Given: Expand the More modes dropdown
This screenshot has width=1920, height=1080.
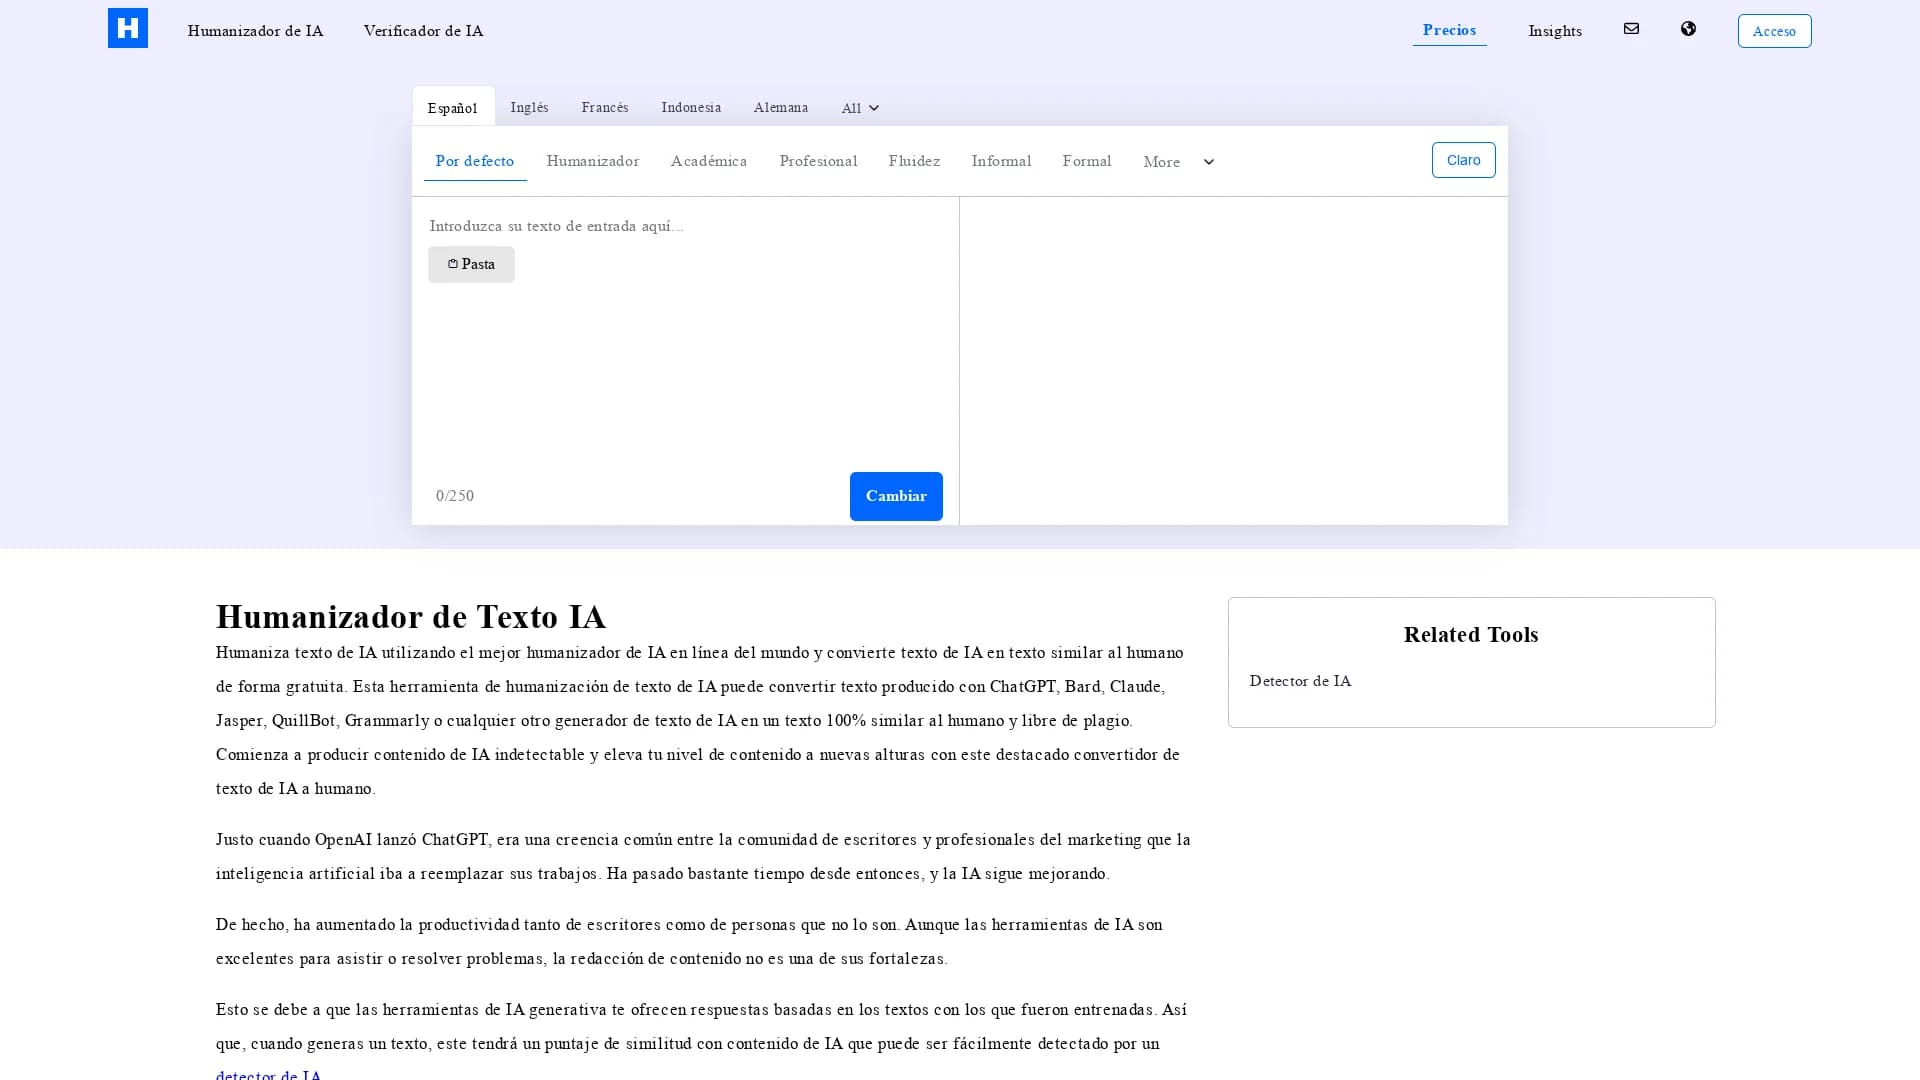Looking at the screenshot, I should point(1179,162).
